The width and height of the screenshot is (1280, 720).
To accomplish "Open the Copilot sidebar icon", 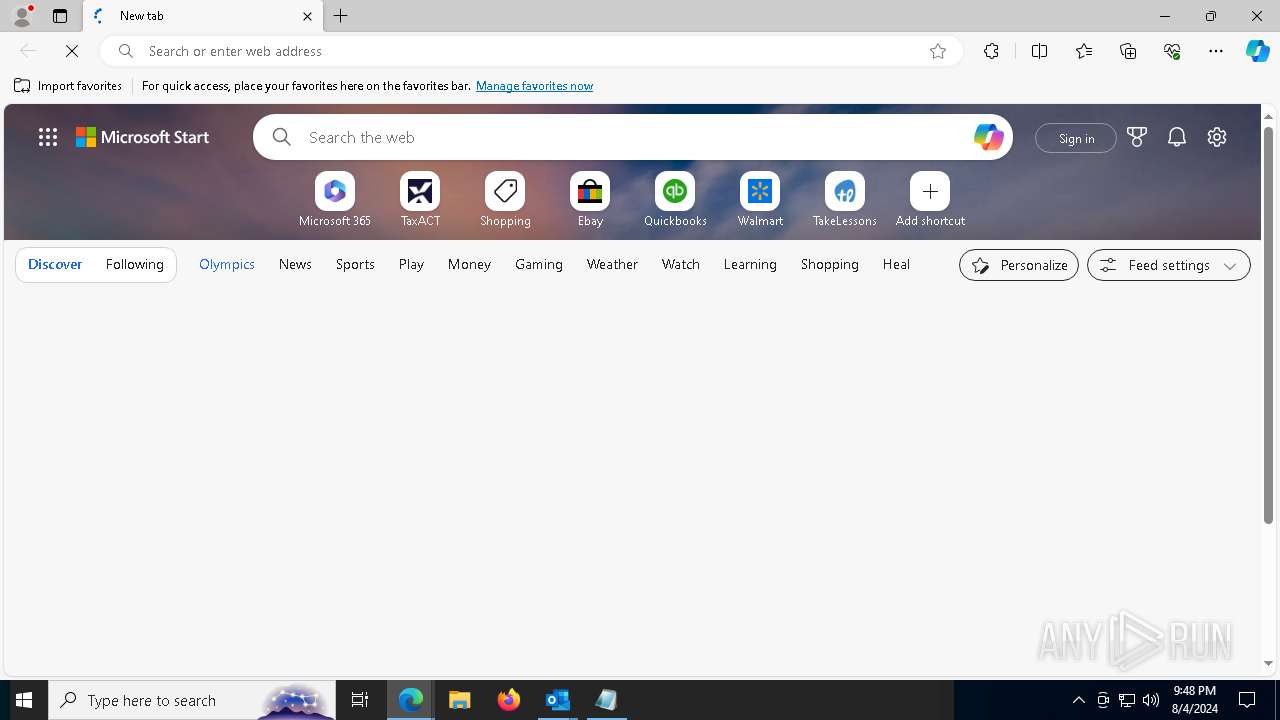I will [x=1258, y=51].
